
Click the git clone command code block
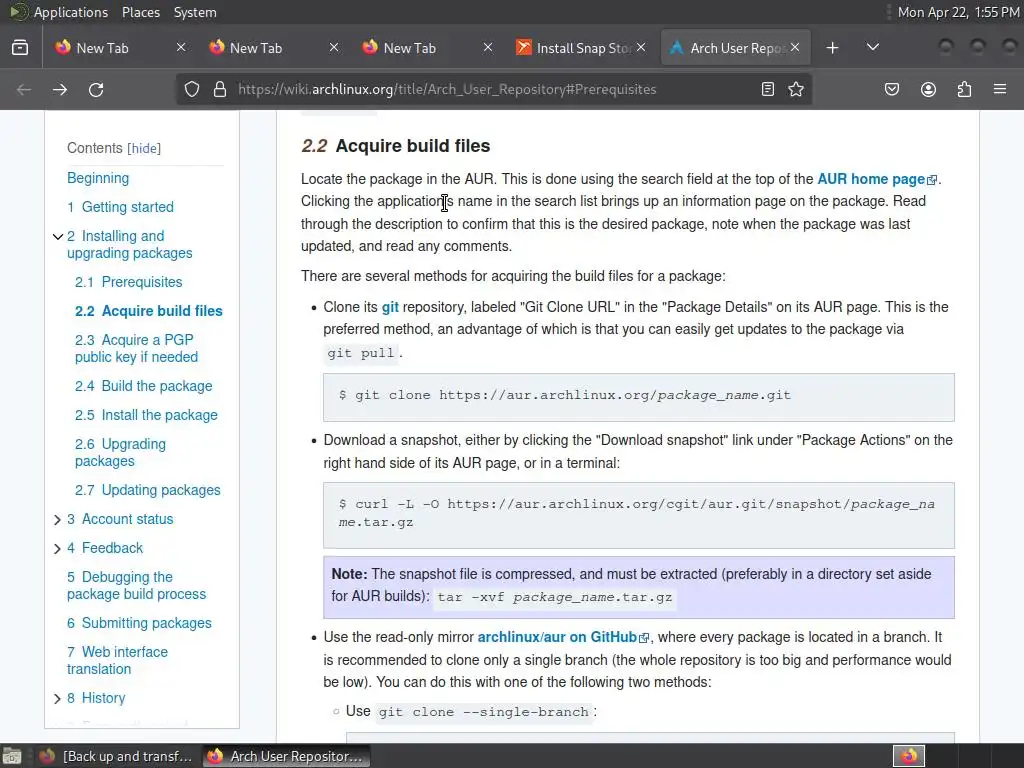pyautogui.click(x=639, y=397)
